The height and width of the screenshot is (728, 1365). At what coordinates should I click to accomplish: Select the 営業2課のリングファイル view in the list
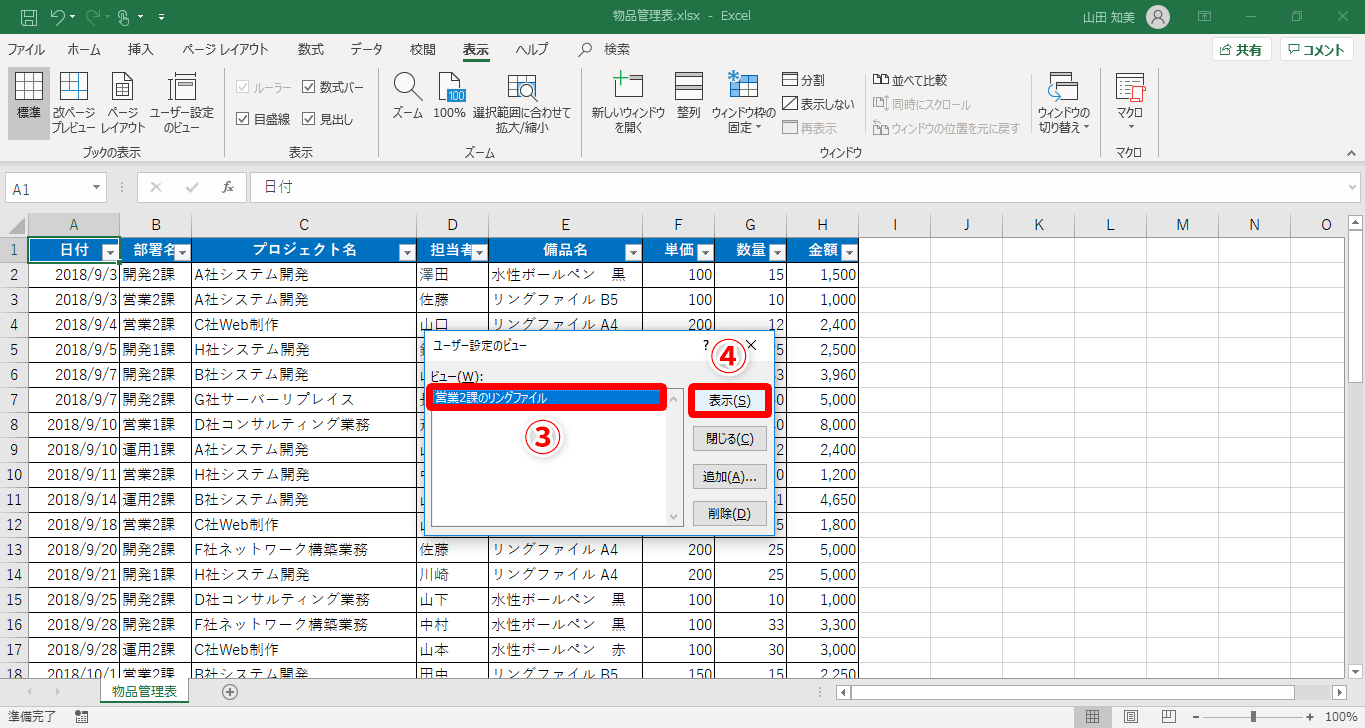click(547, 398)
